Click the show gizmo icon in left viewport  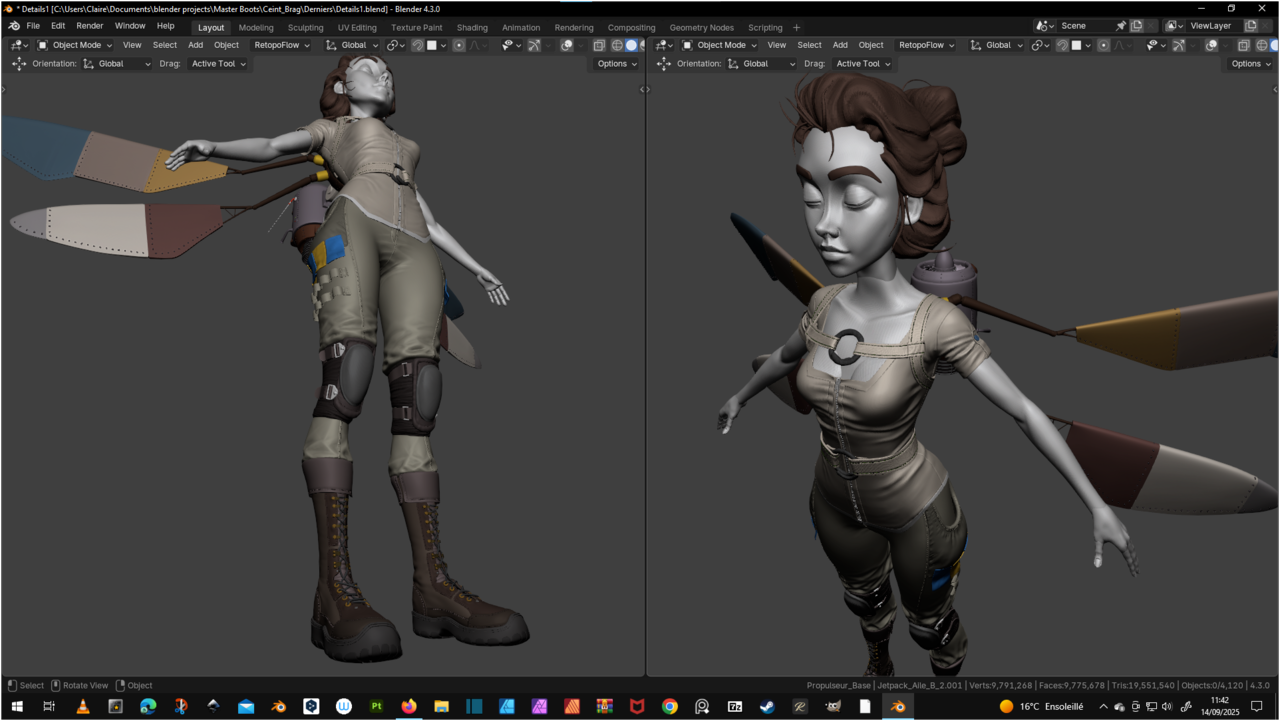pyautogui.click(x=534, y=45)
